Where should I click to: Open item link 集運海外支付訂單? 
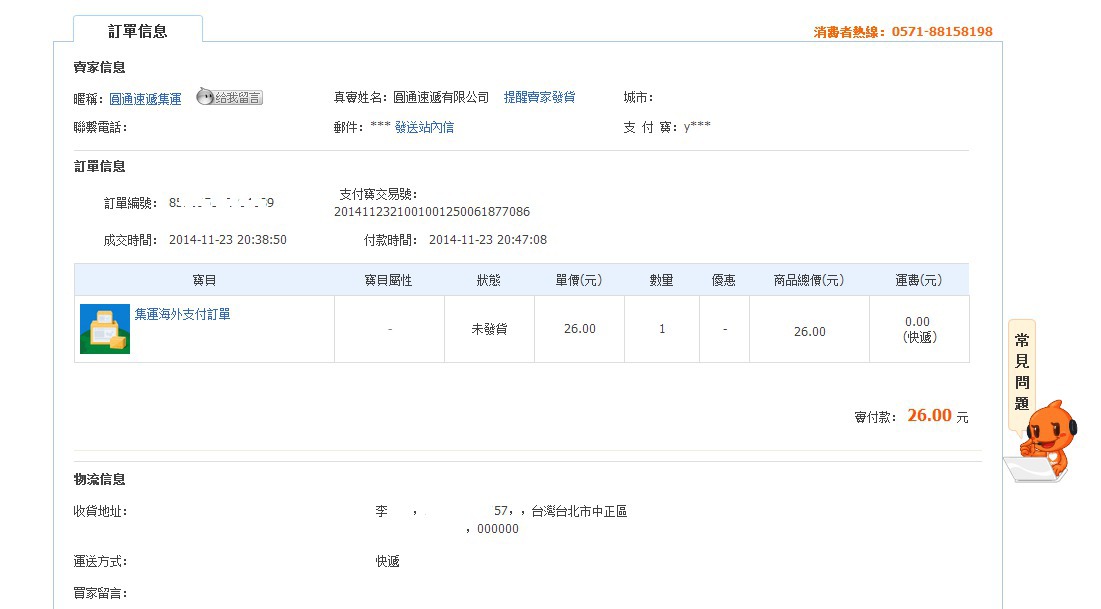(183, 314)
